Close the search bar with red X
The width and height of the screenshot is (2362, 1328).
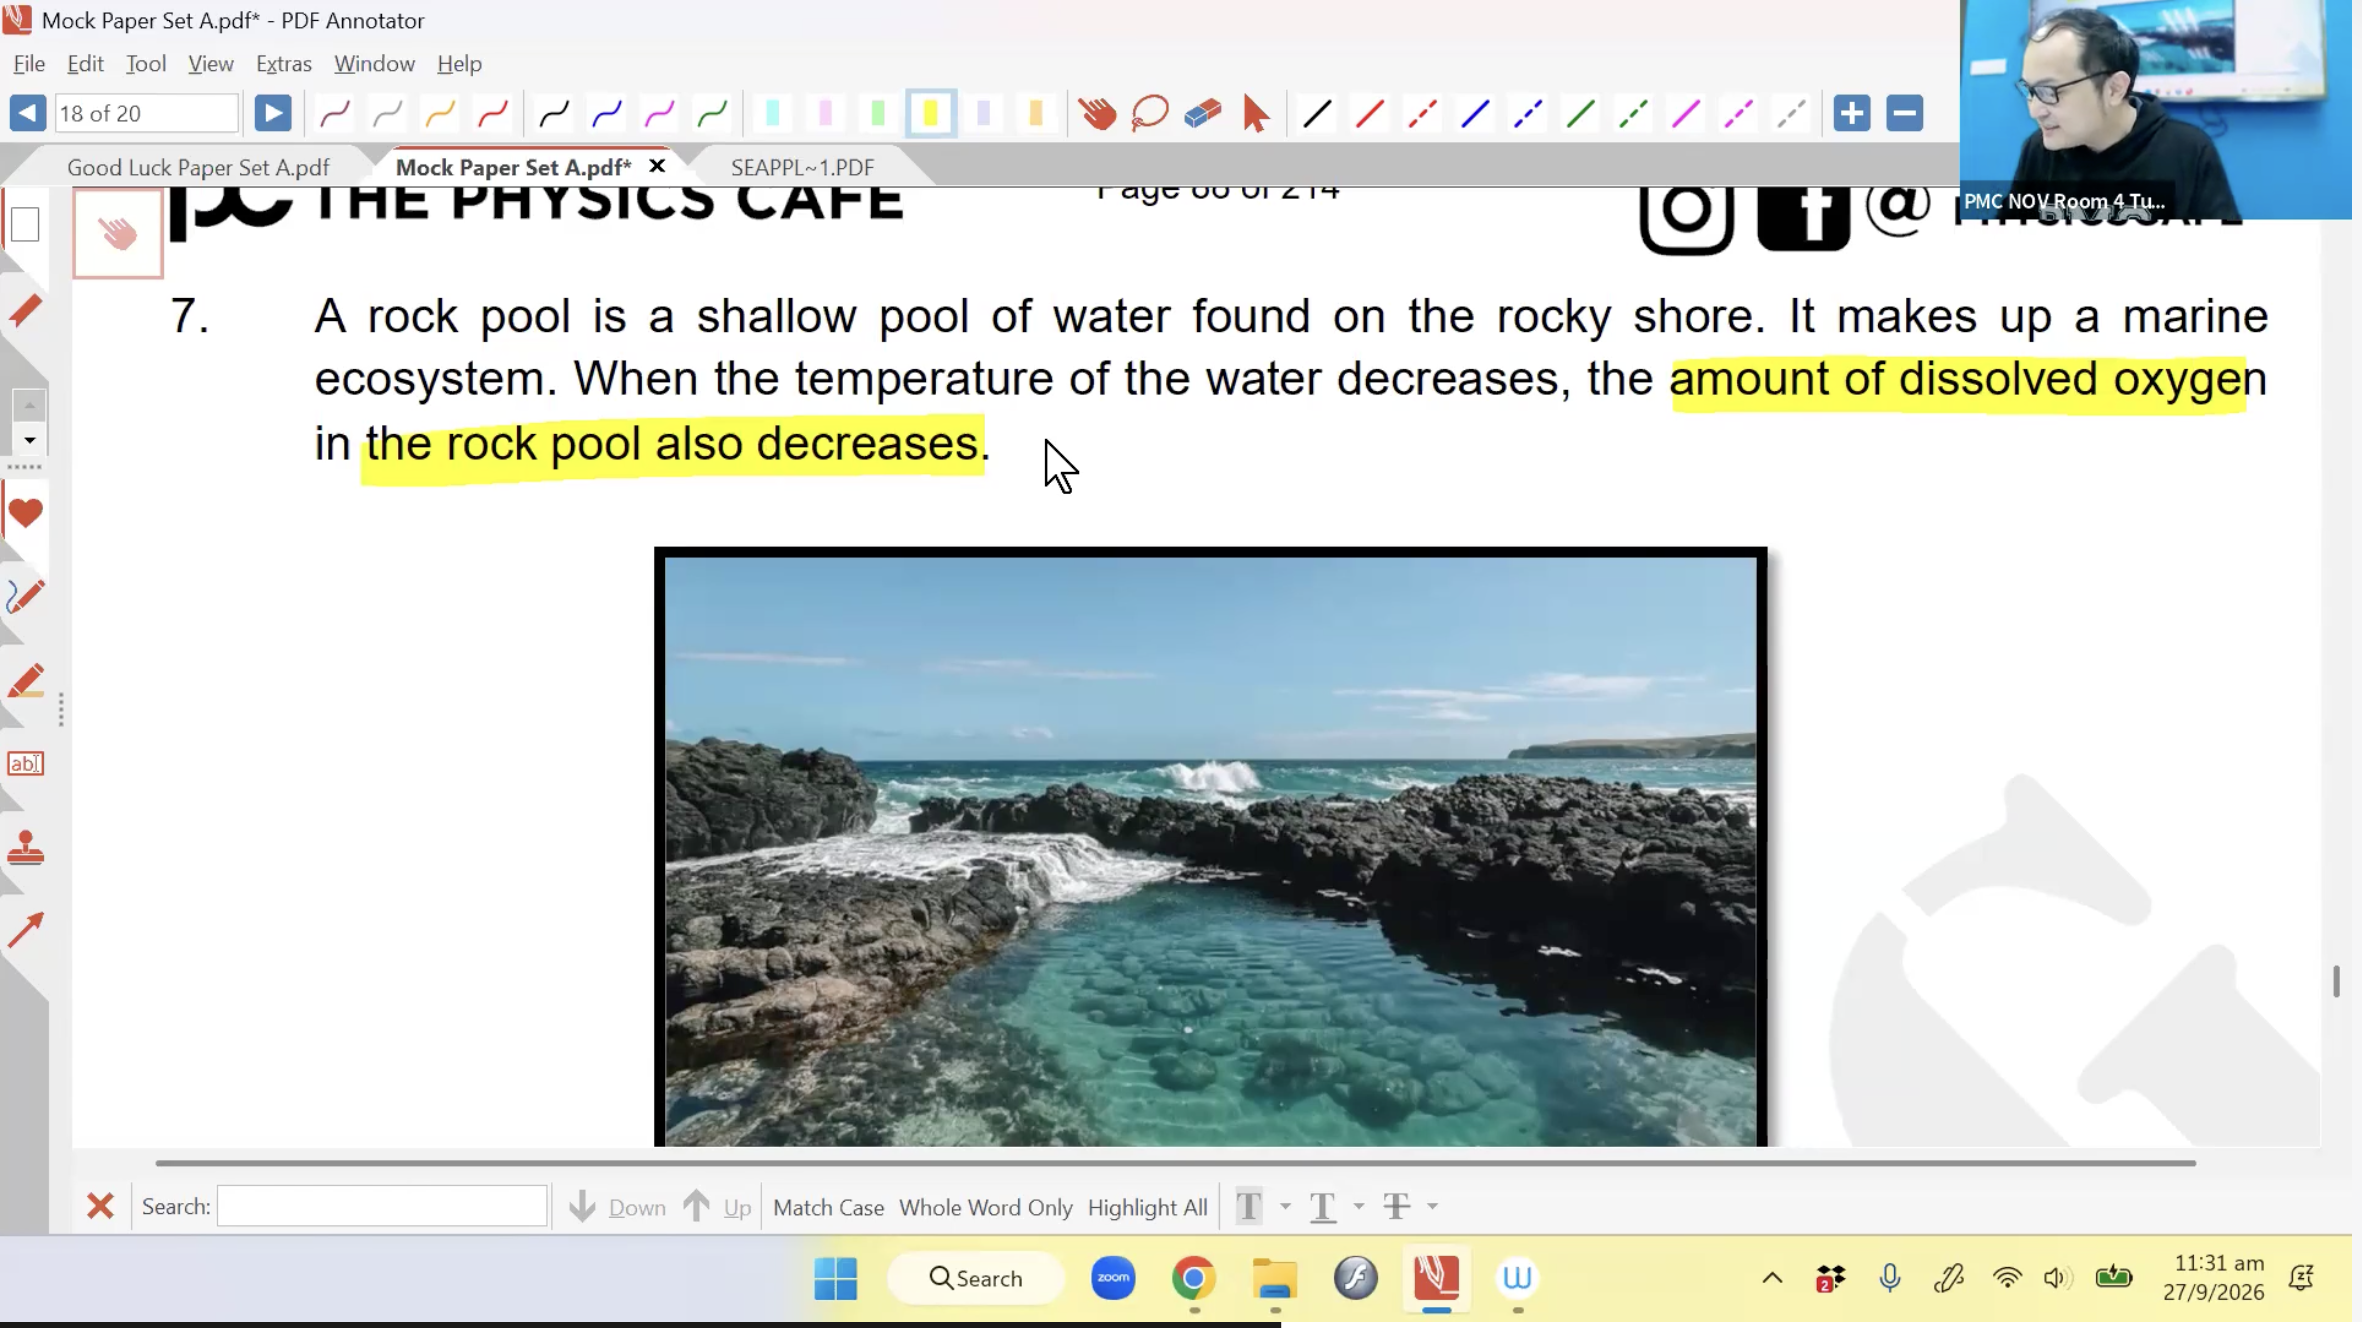coord(100,1206)
